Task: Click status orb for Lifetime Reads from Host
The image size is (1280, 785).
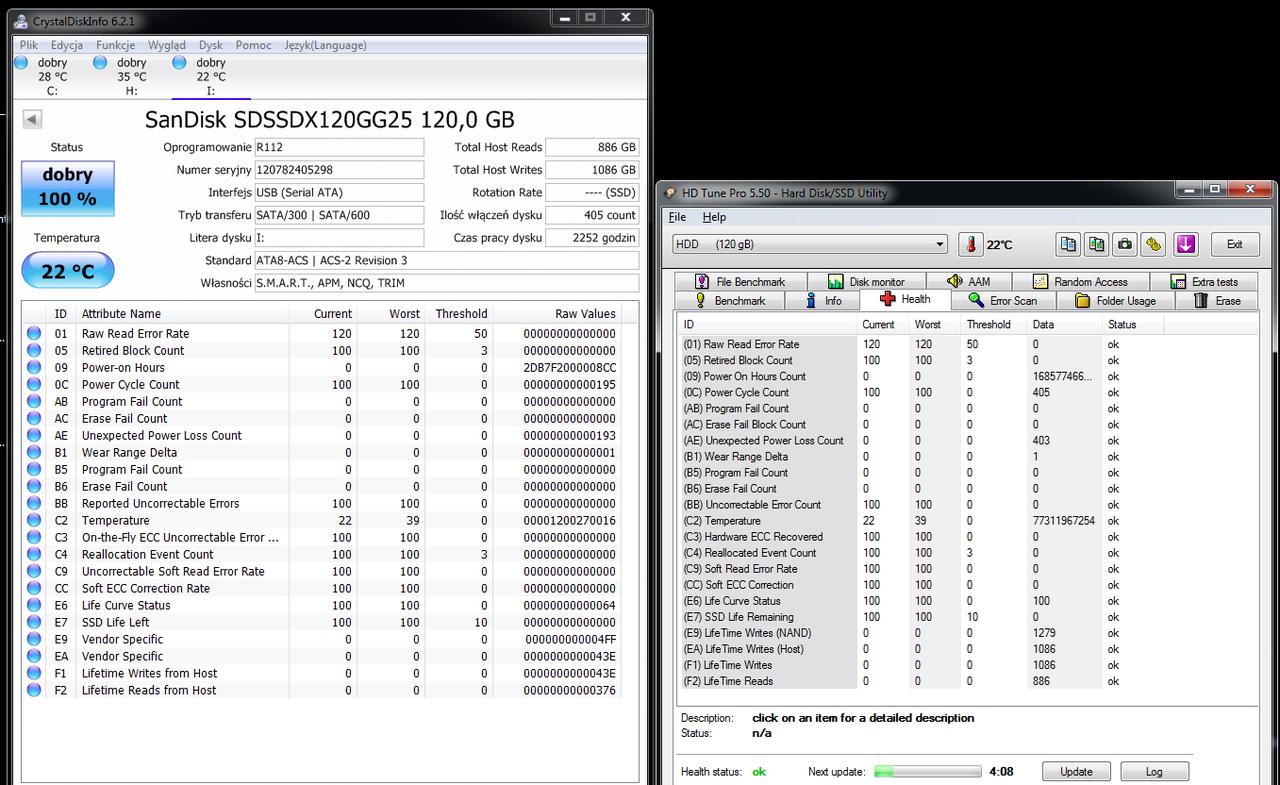Action: 34,691
